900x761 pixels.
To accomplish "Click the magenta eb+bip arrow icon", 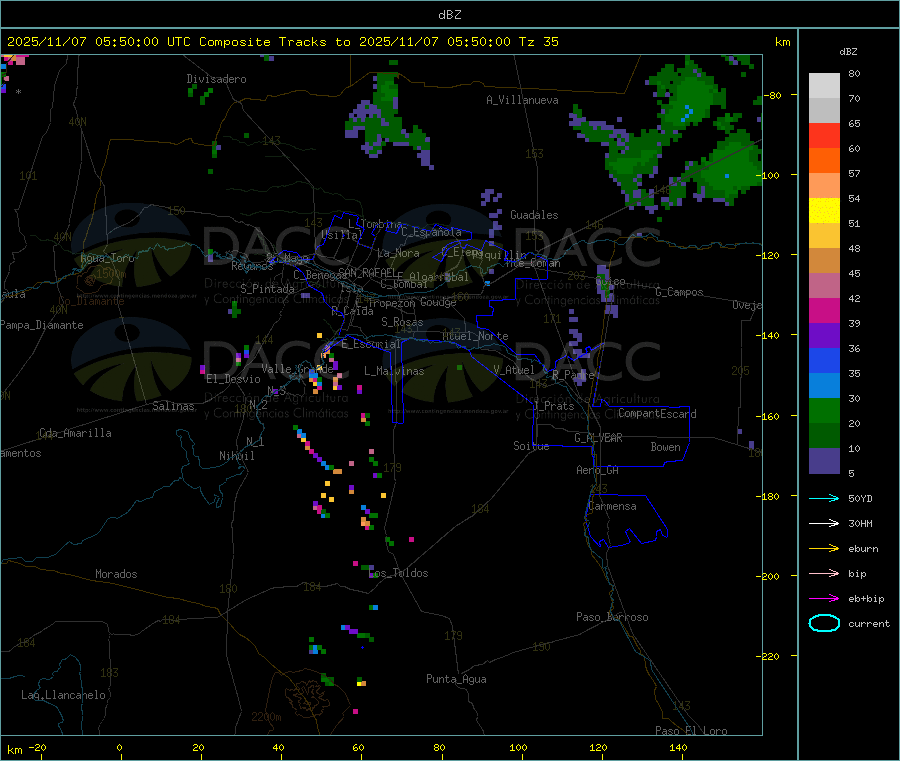I will point(824,598).
